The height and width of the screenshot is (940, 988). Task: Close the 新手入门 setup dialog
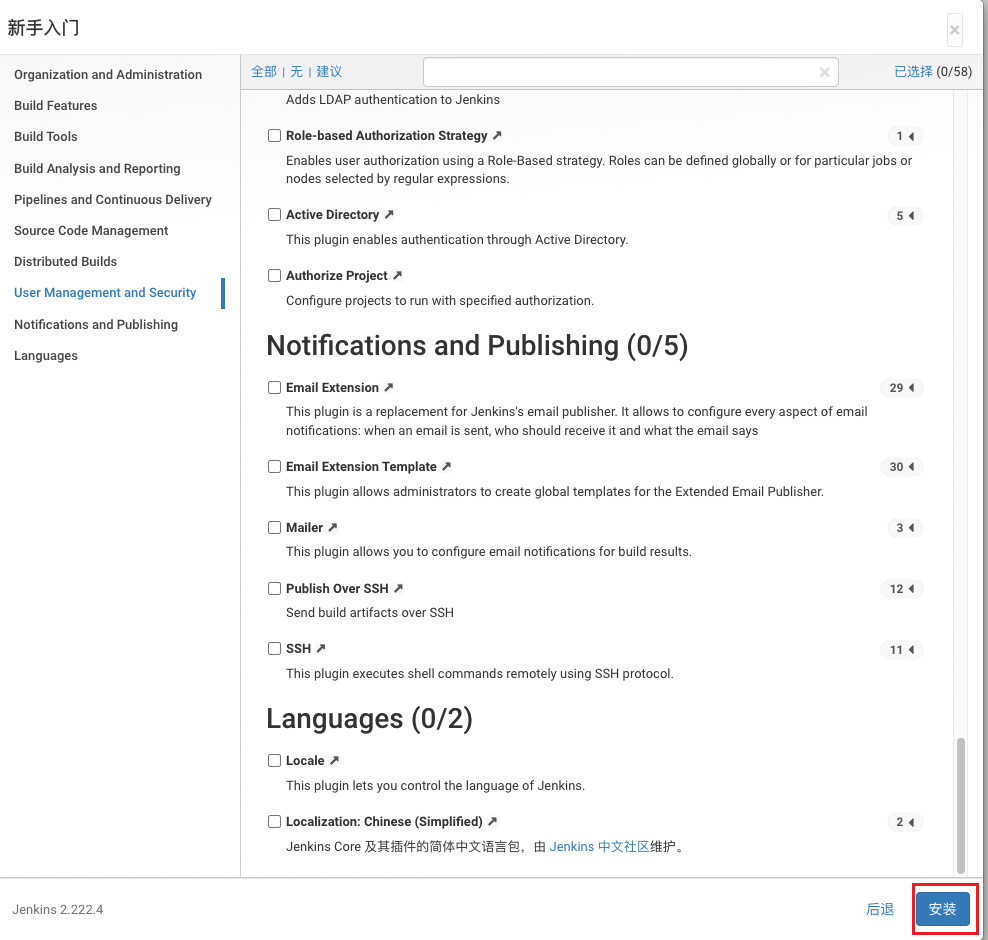(955, 30)
